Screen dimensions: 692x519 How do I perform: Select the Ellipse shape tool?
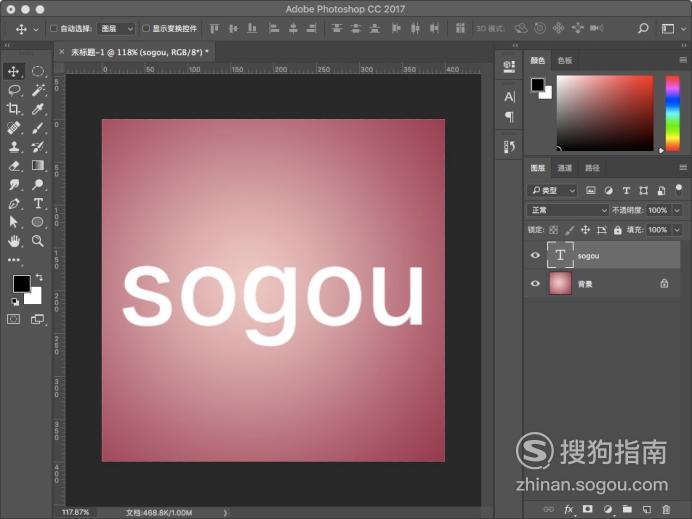38,222
